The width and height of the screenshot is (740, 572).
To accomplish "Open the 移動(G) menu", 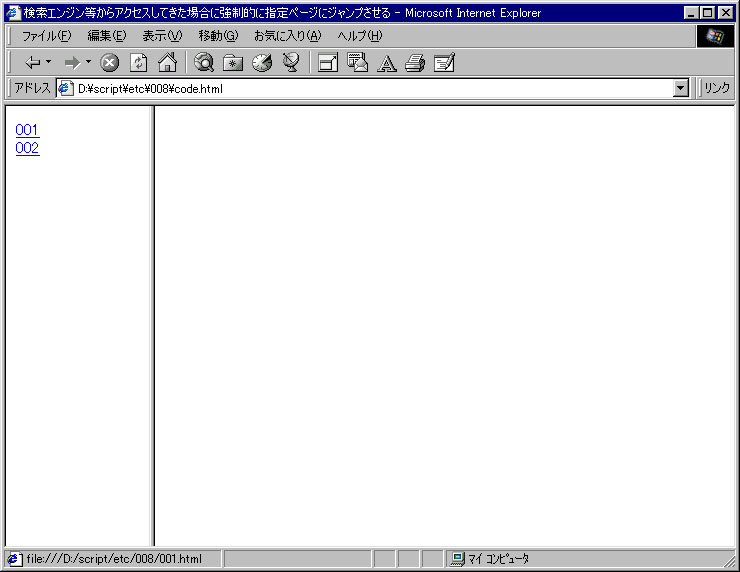I will (218, 36).
